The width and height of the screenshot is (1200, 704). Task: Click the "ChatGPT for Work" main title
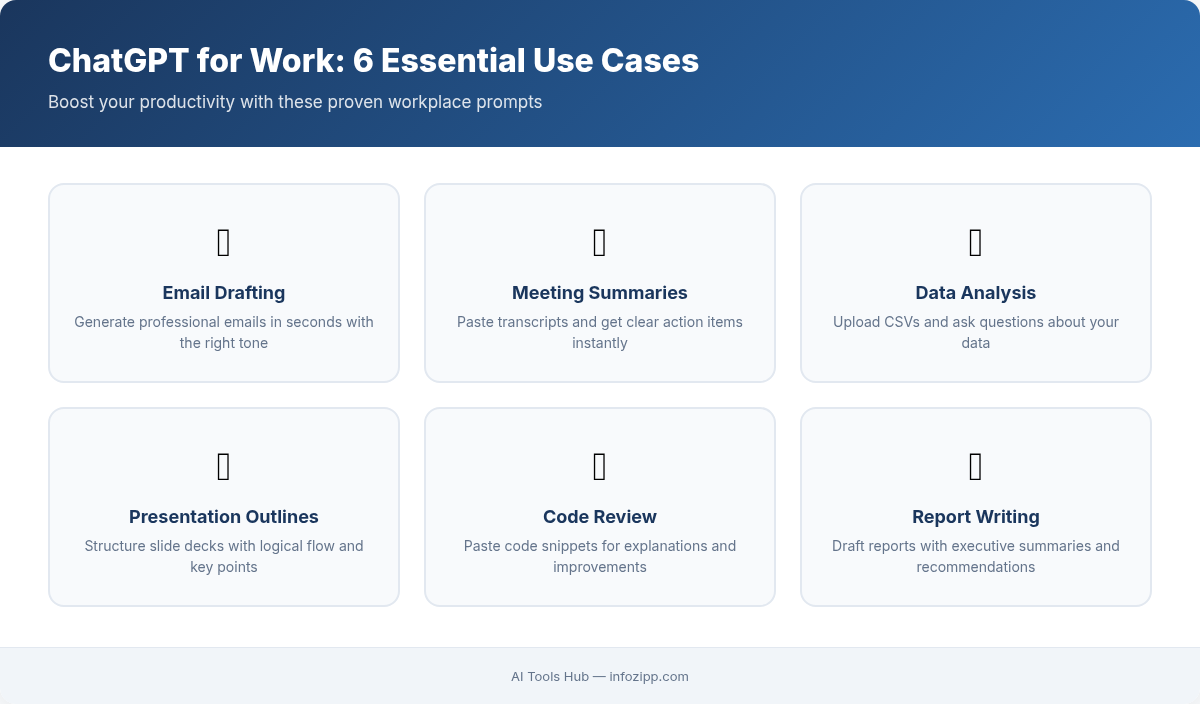pos(373,61)
